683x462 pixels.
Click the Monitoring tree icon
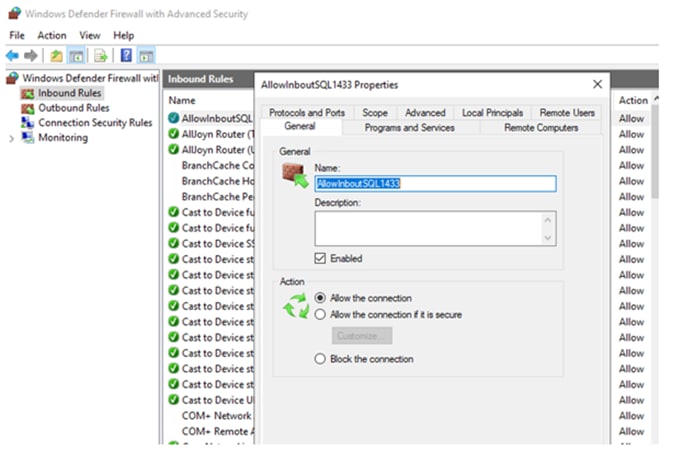point(27,138)
